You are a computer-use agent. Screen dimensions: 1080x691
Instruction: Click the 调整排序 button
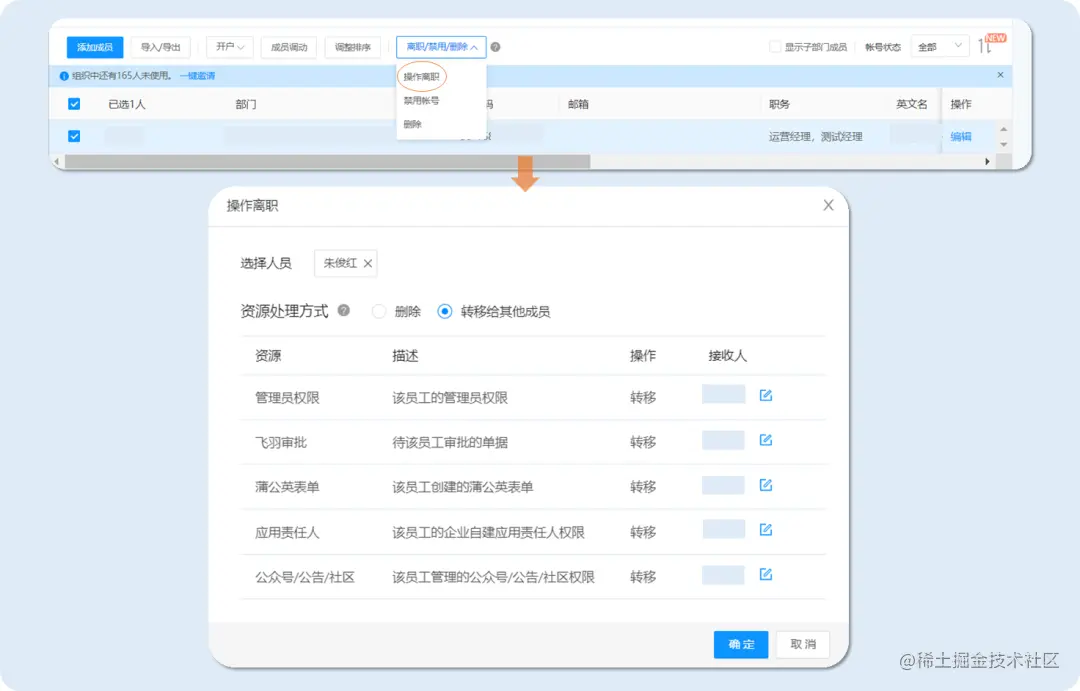tap(353, 47)
